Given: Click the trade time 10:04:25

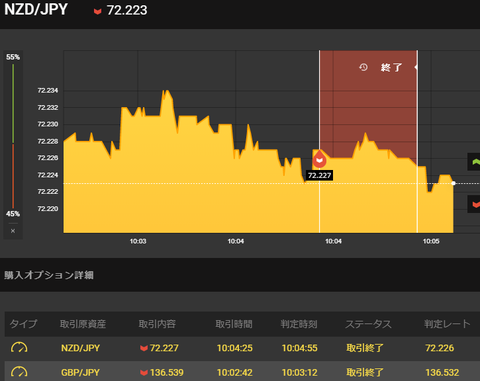Looking at the screenshot, I should (235, 348).
